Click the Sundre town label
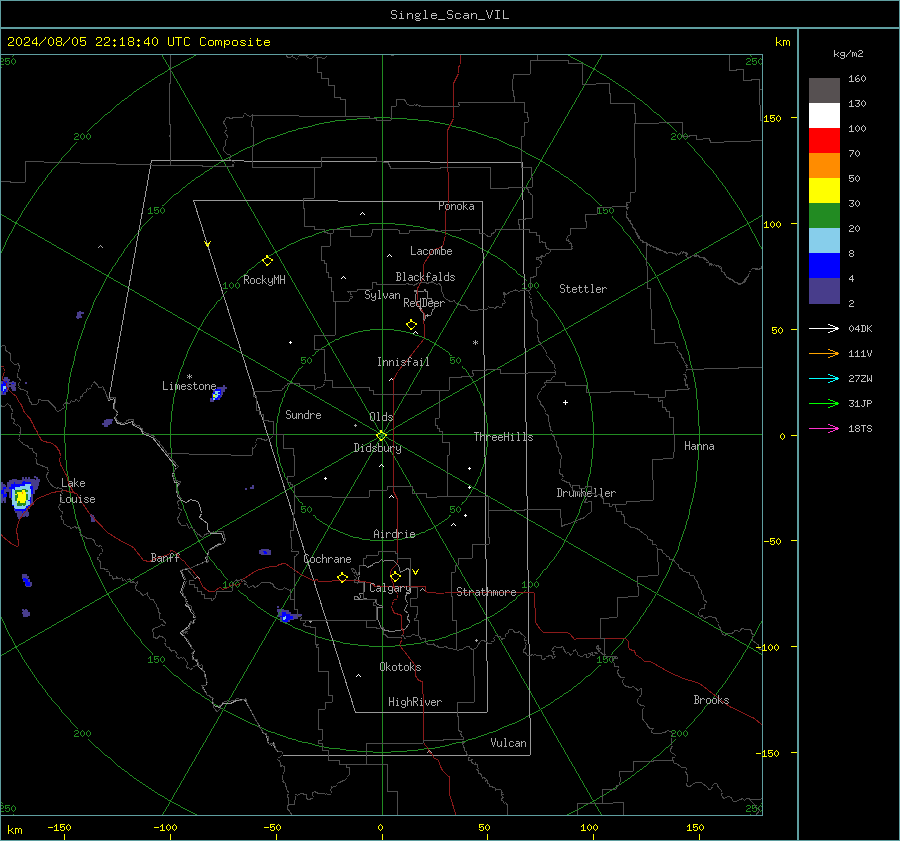The width and height of the screenshot is (900, 841). pyautogui.click(x=303, y=414)
